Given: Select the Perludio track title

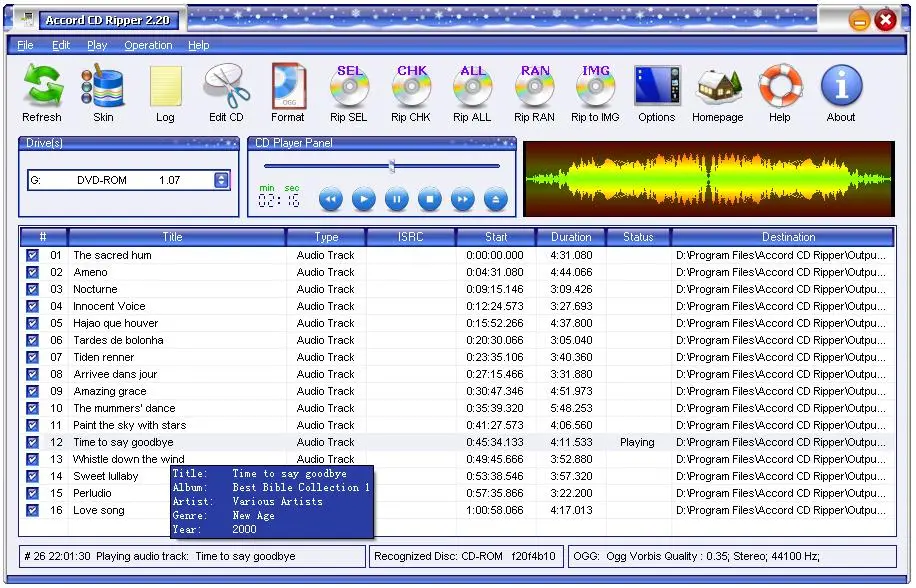Looking at the screenshot, I should tap(92, 493).
